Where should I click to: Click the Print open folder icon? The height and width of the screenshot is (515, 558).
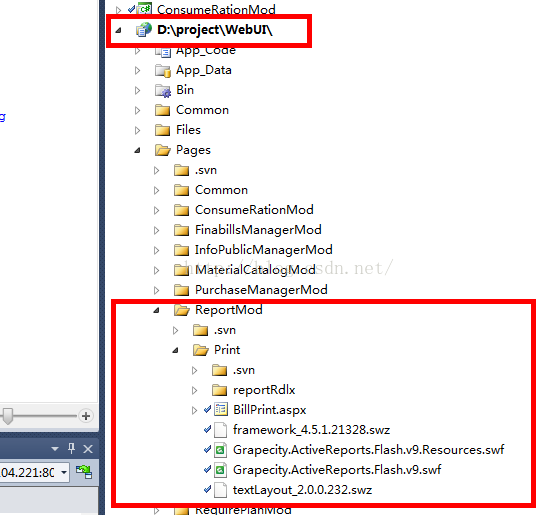(201, 350)
